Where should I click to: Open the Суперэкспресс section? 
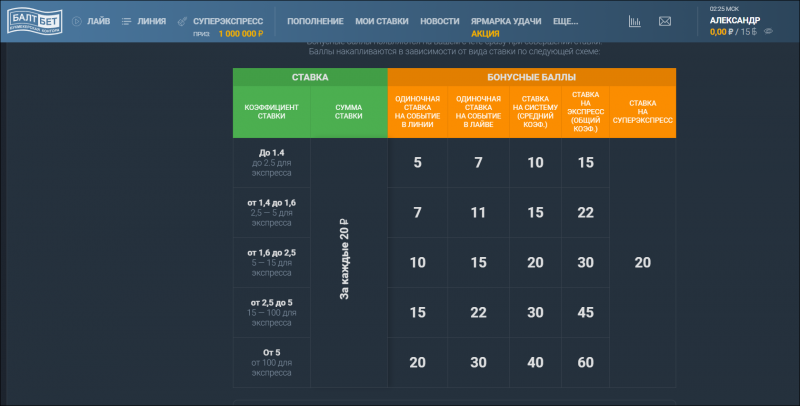tap(228, 21)
